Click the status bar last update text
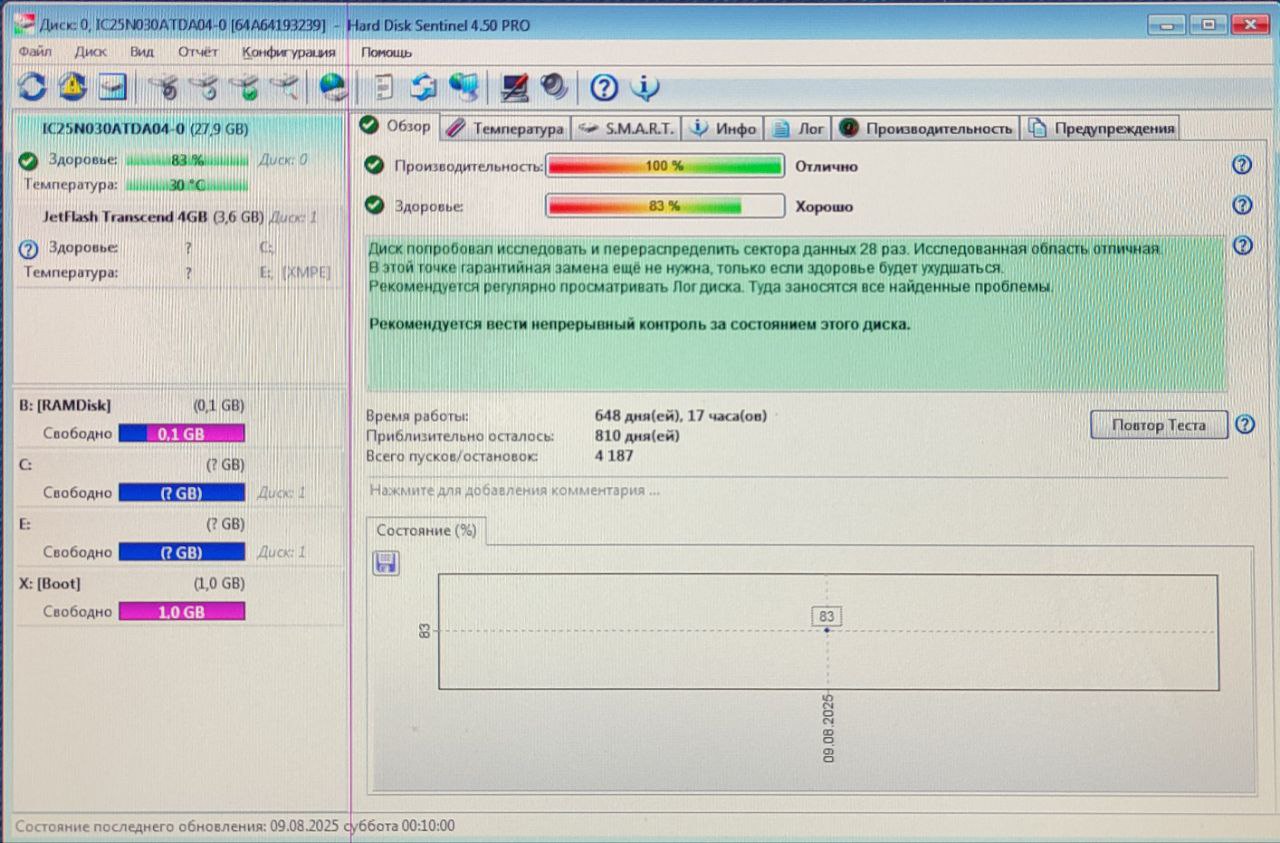This screenshot has height=843, width=1280. click(235, 826)
